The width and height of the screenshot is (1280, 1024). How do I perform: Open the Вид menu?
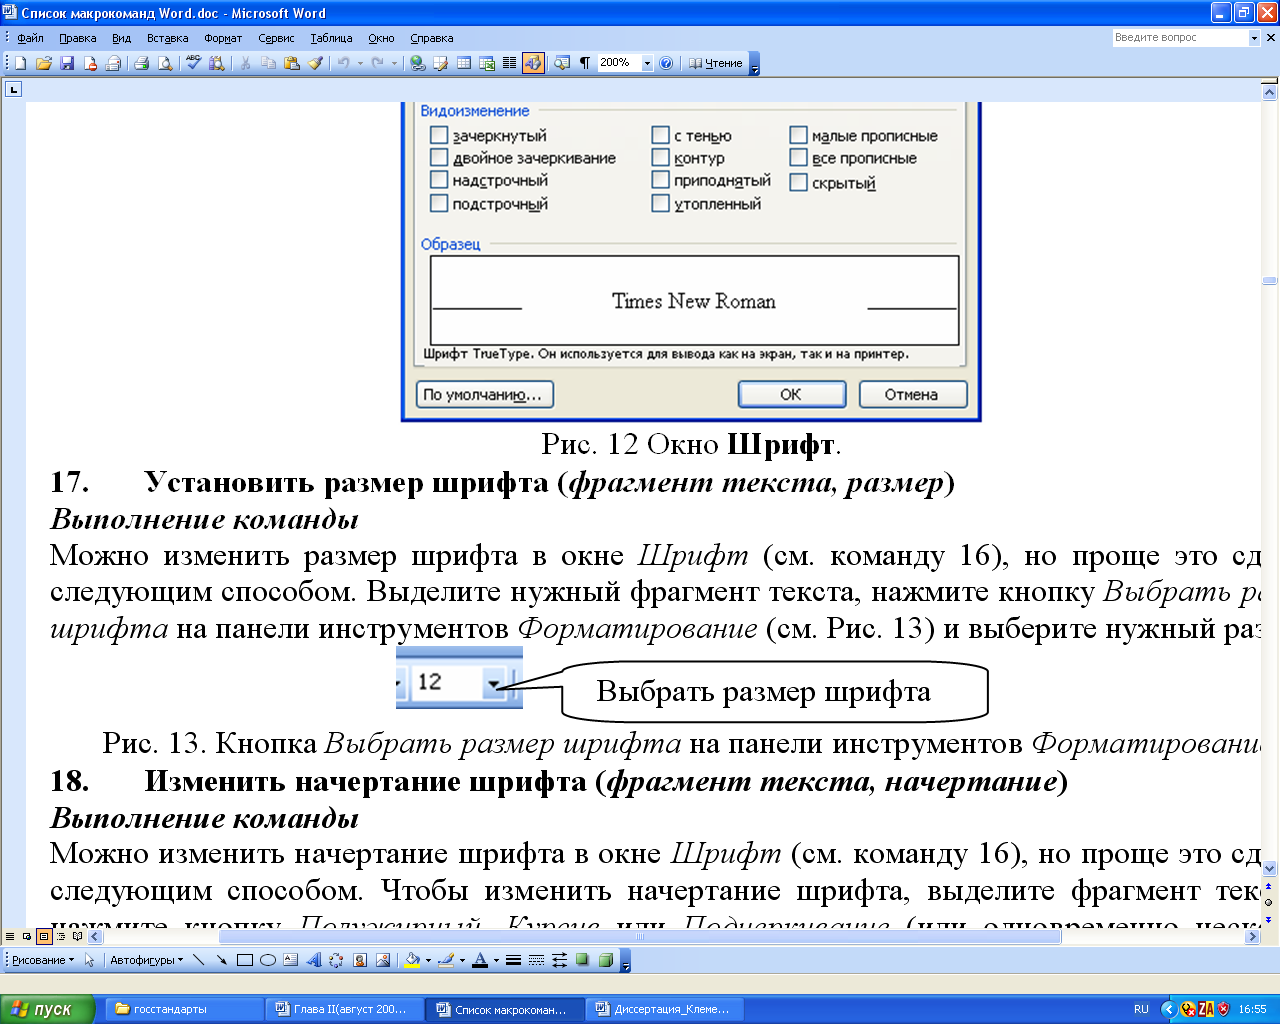(121, 38)
